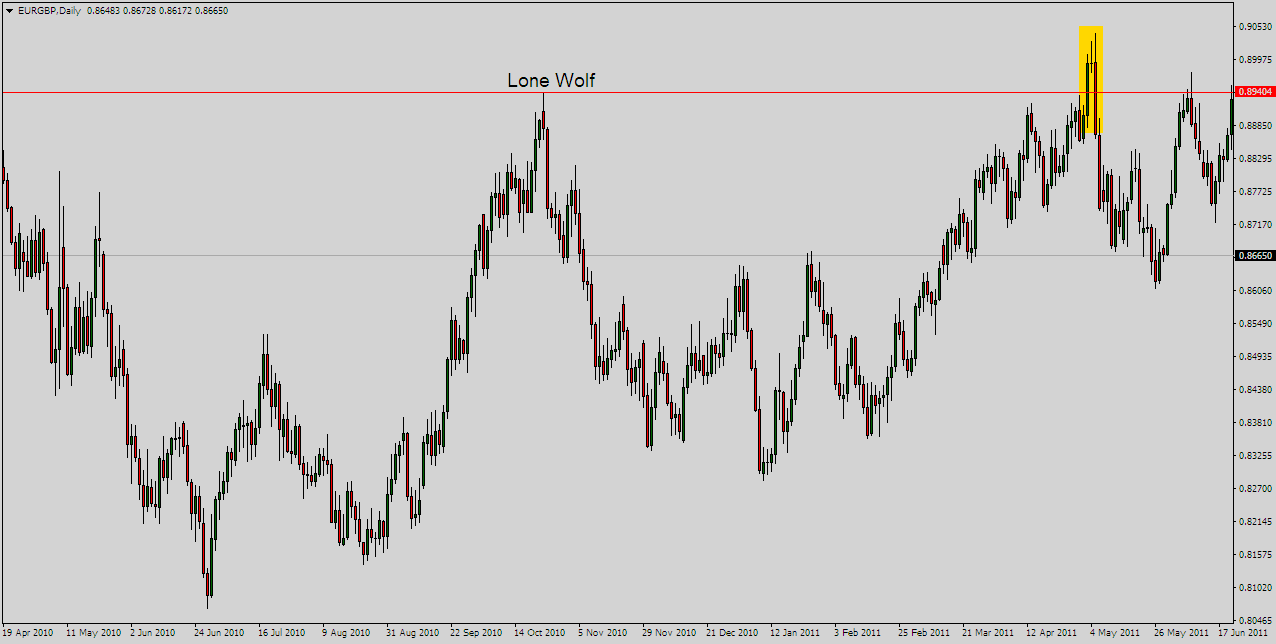The height and width of the screenshot is (644, 1276).
Task: Click the 17 Jun 2011 date label
Action: pos(1244,633)
